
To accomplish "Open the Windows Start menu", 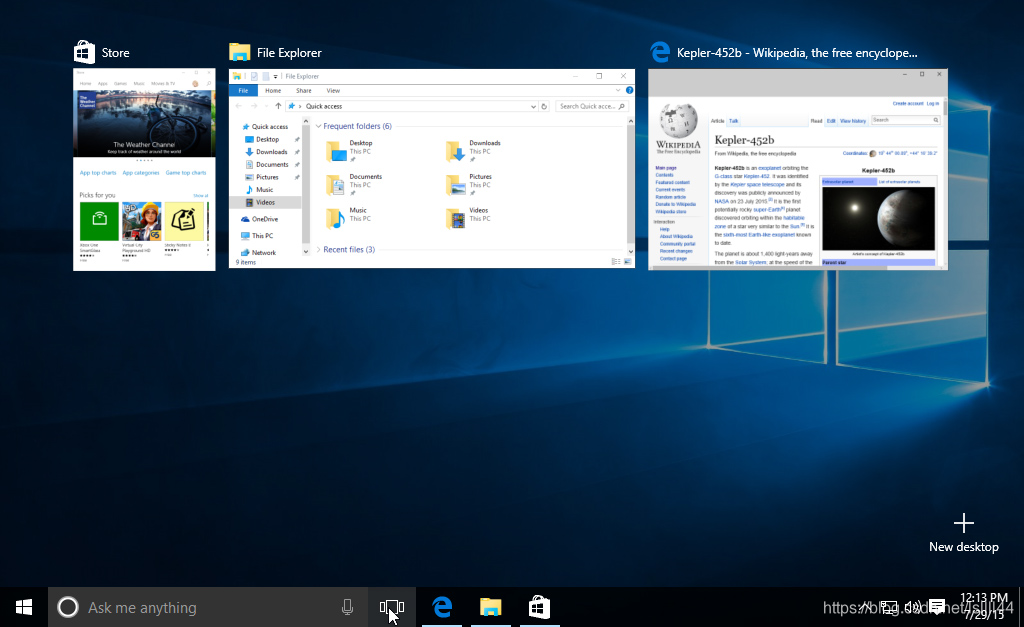I will point(24,607).
